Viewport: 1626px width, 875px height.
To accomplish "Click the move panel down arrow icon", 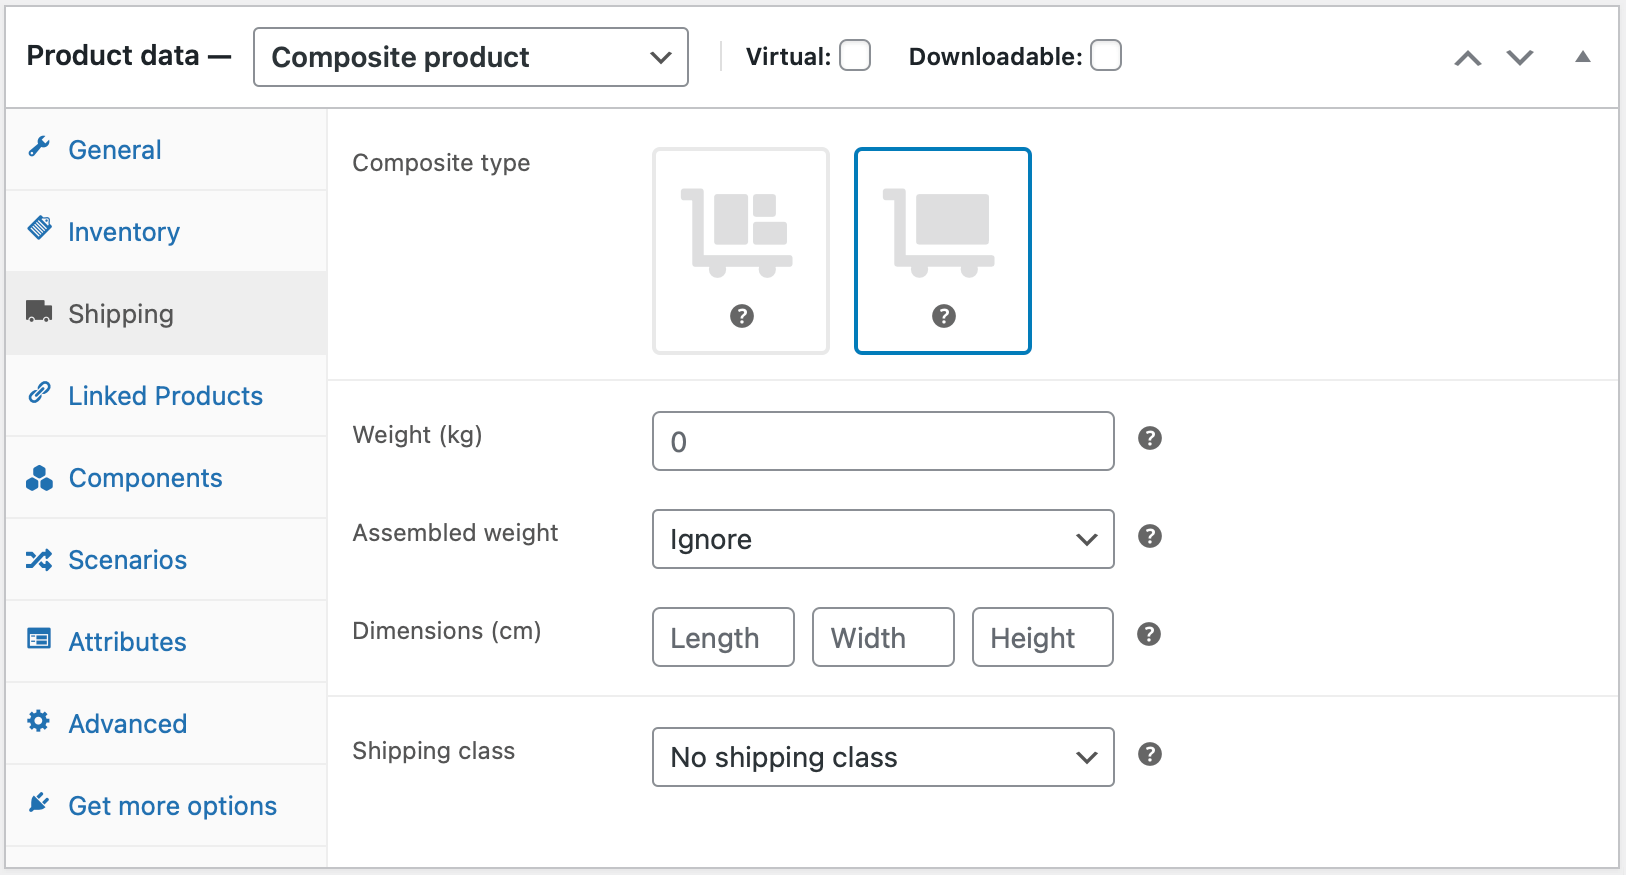I will pyautogui.click(x=1520, y=58).
